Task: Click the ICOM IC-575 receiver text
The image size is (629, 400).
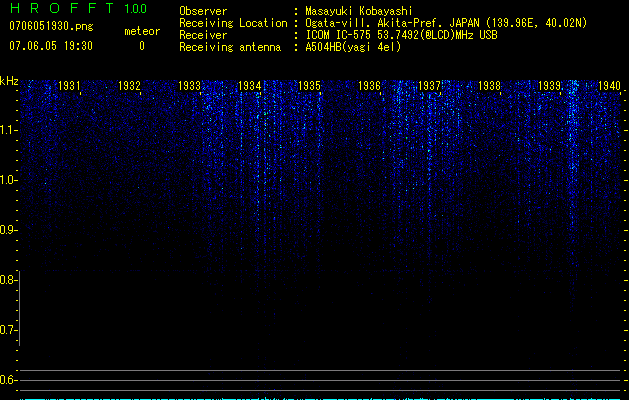Action: pyautogui.click(x=401, y=35)
